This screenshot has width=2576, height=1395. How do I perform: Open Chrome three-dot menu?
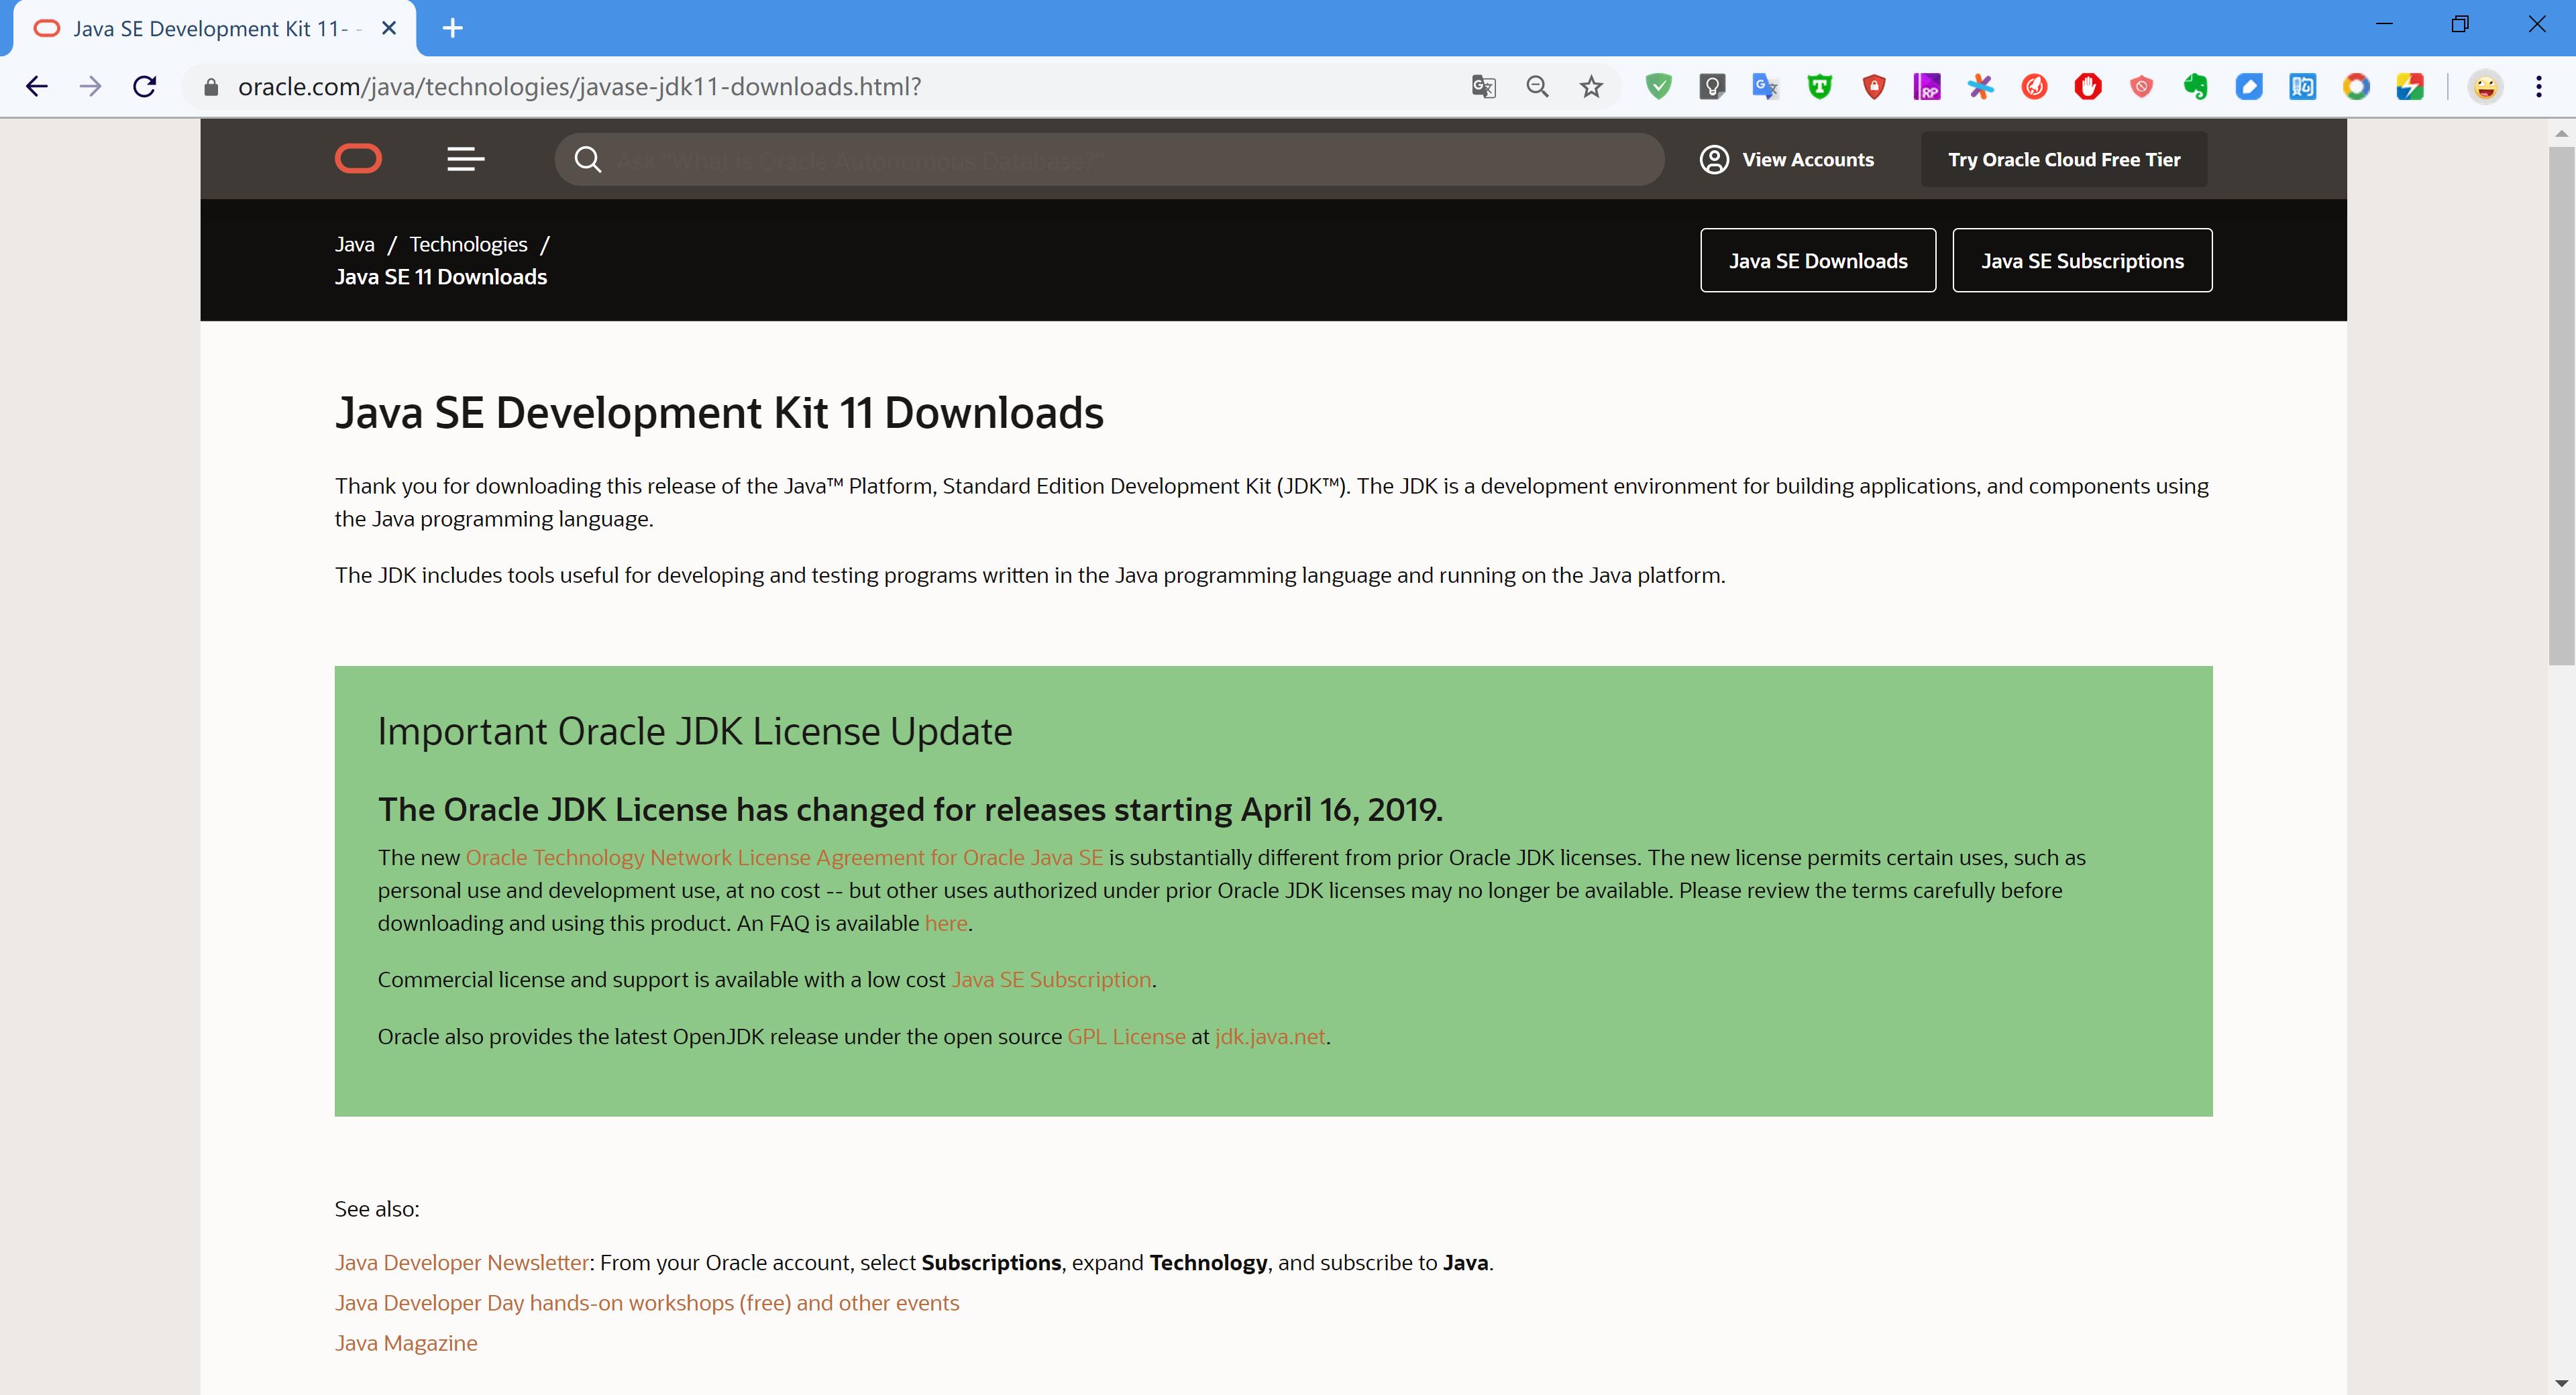tap(2539, 87)
